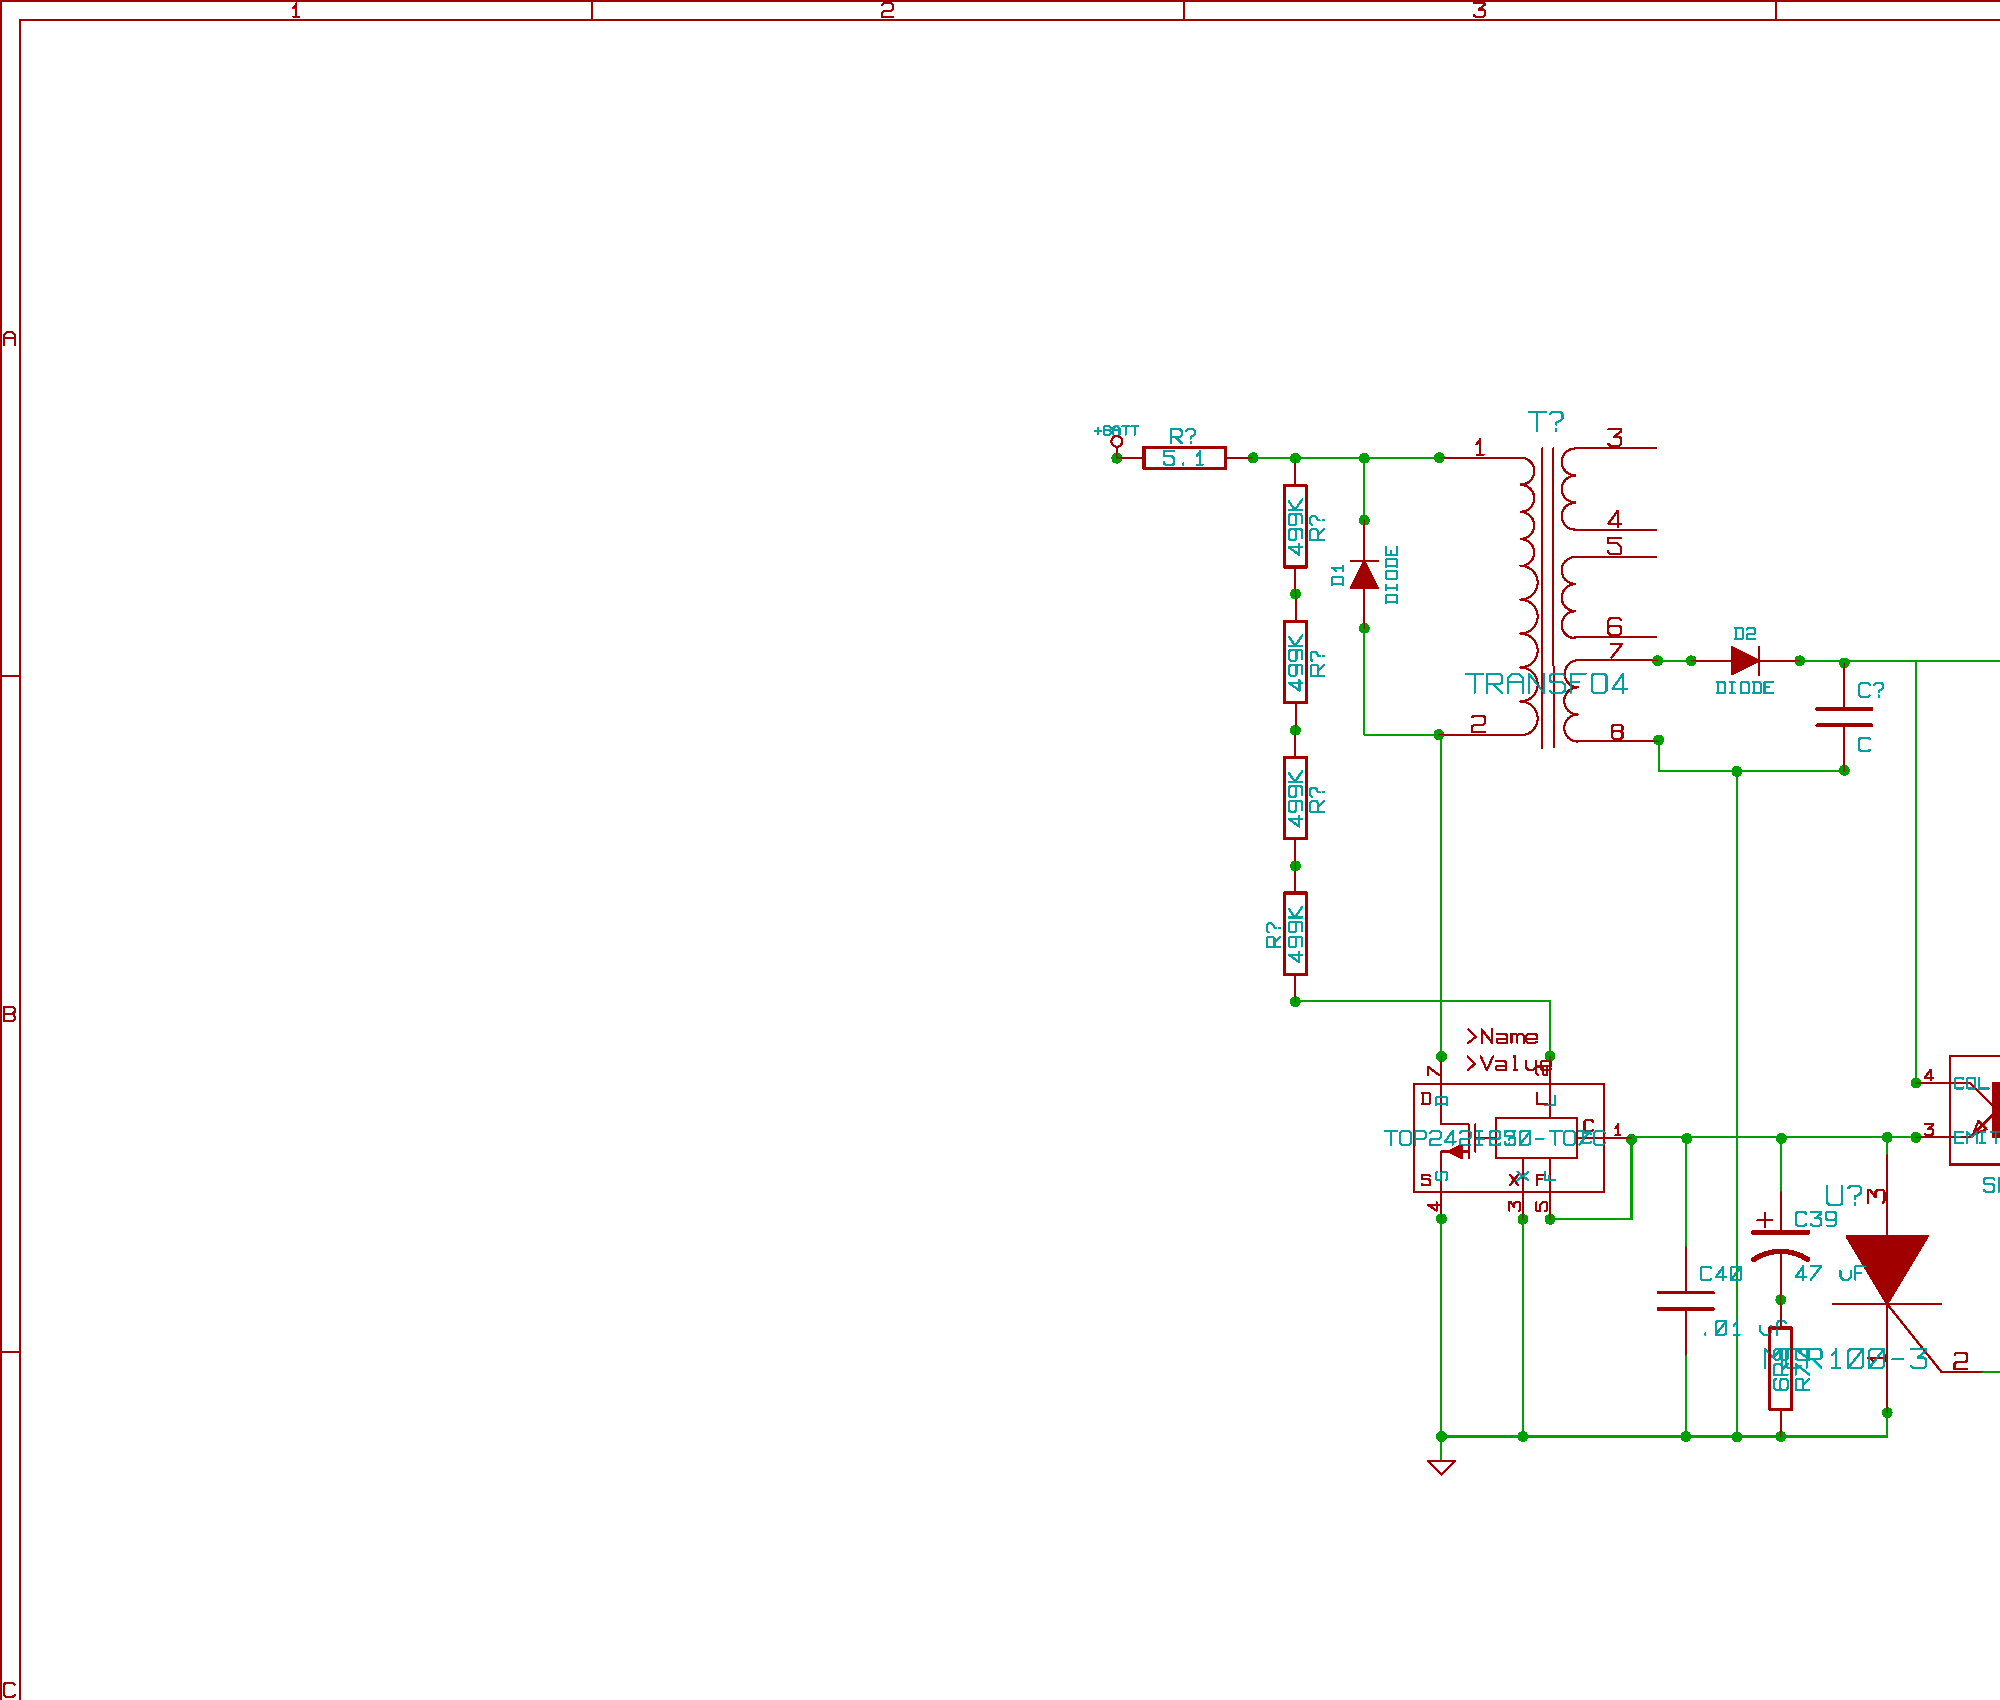Select the D2 diode symbol
Screen dimensions: 2000x1700
[1745, 660]
